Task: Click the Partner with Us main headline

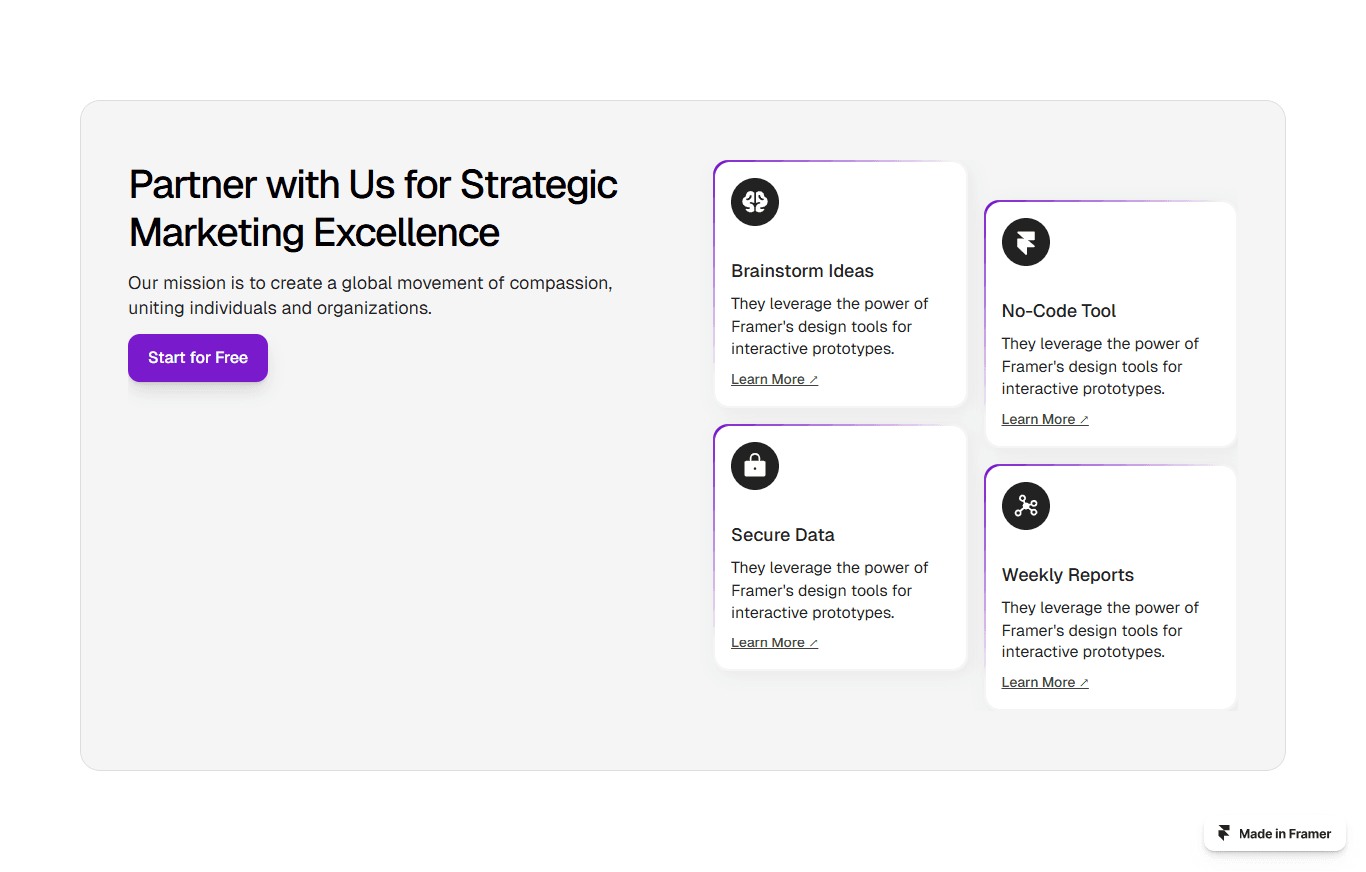Action: point(373,208)
